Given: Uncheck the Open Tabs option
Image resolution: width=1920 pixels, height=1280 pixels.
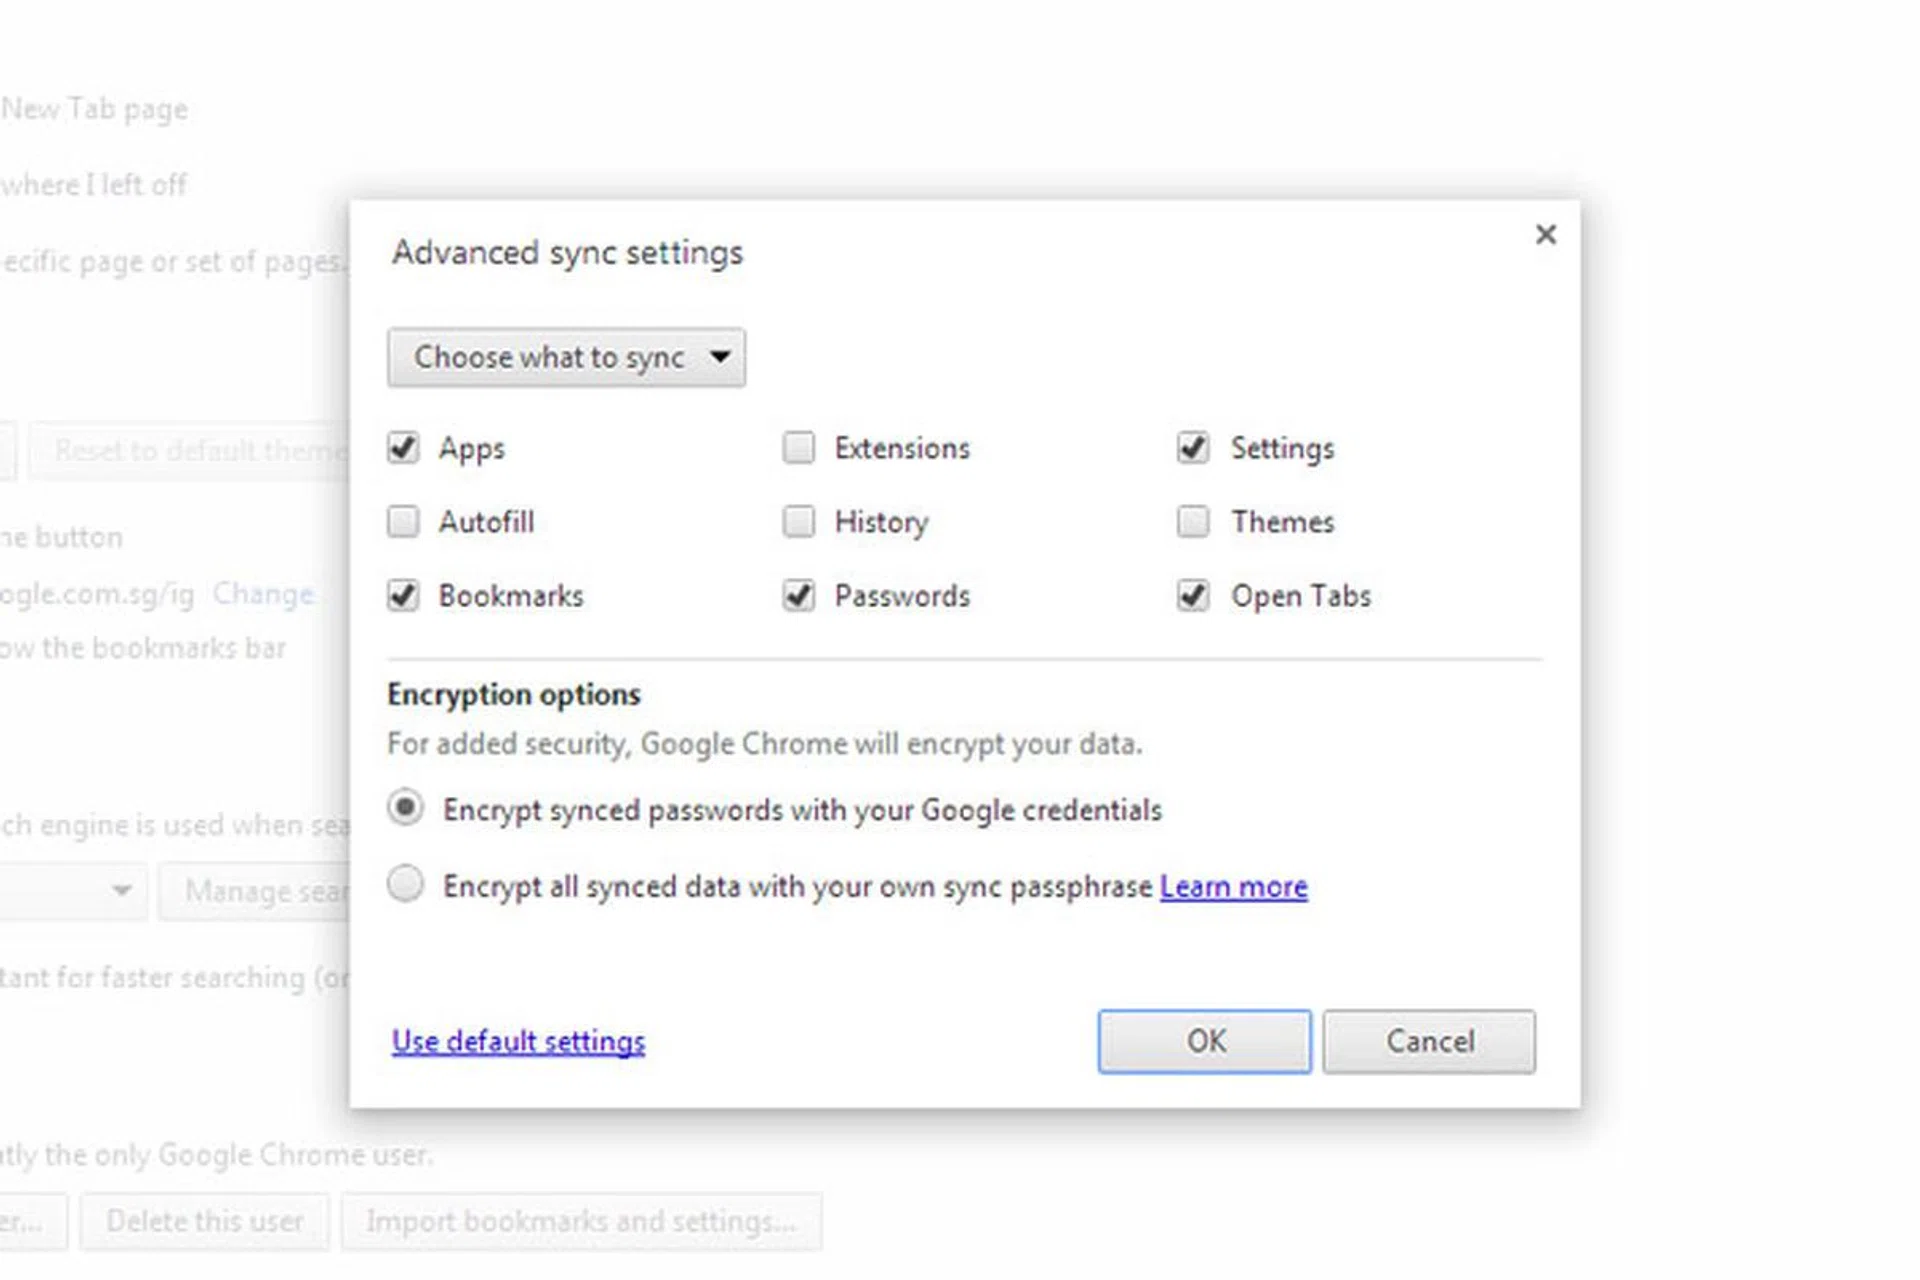Looking at the screenshot, I should tap(1191, 595).
